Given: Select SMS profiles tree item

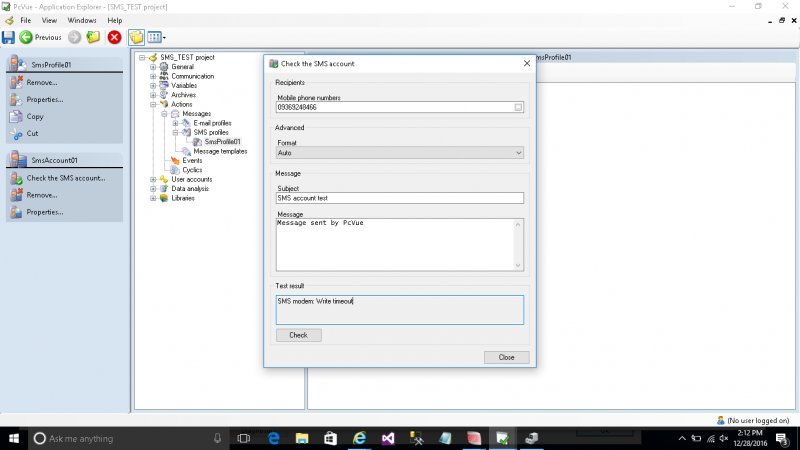Looking at the screenshot, I should click(211, 132).
